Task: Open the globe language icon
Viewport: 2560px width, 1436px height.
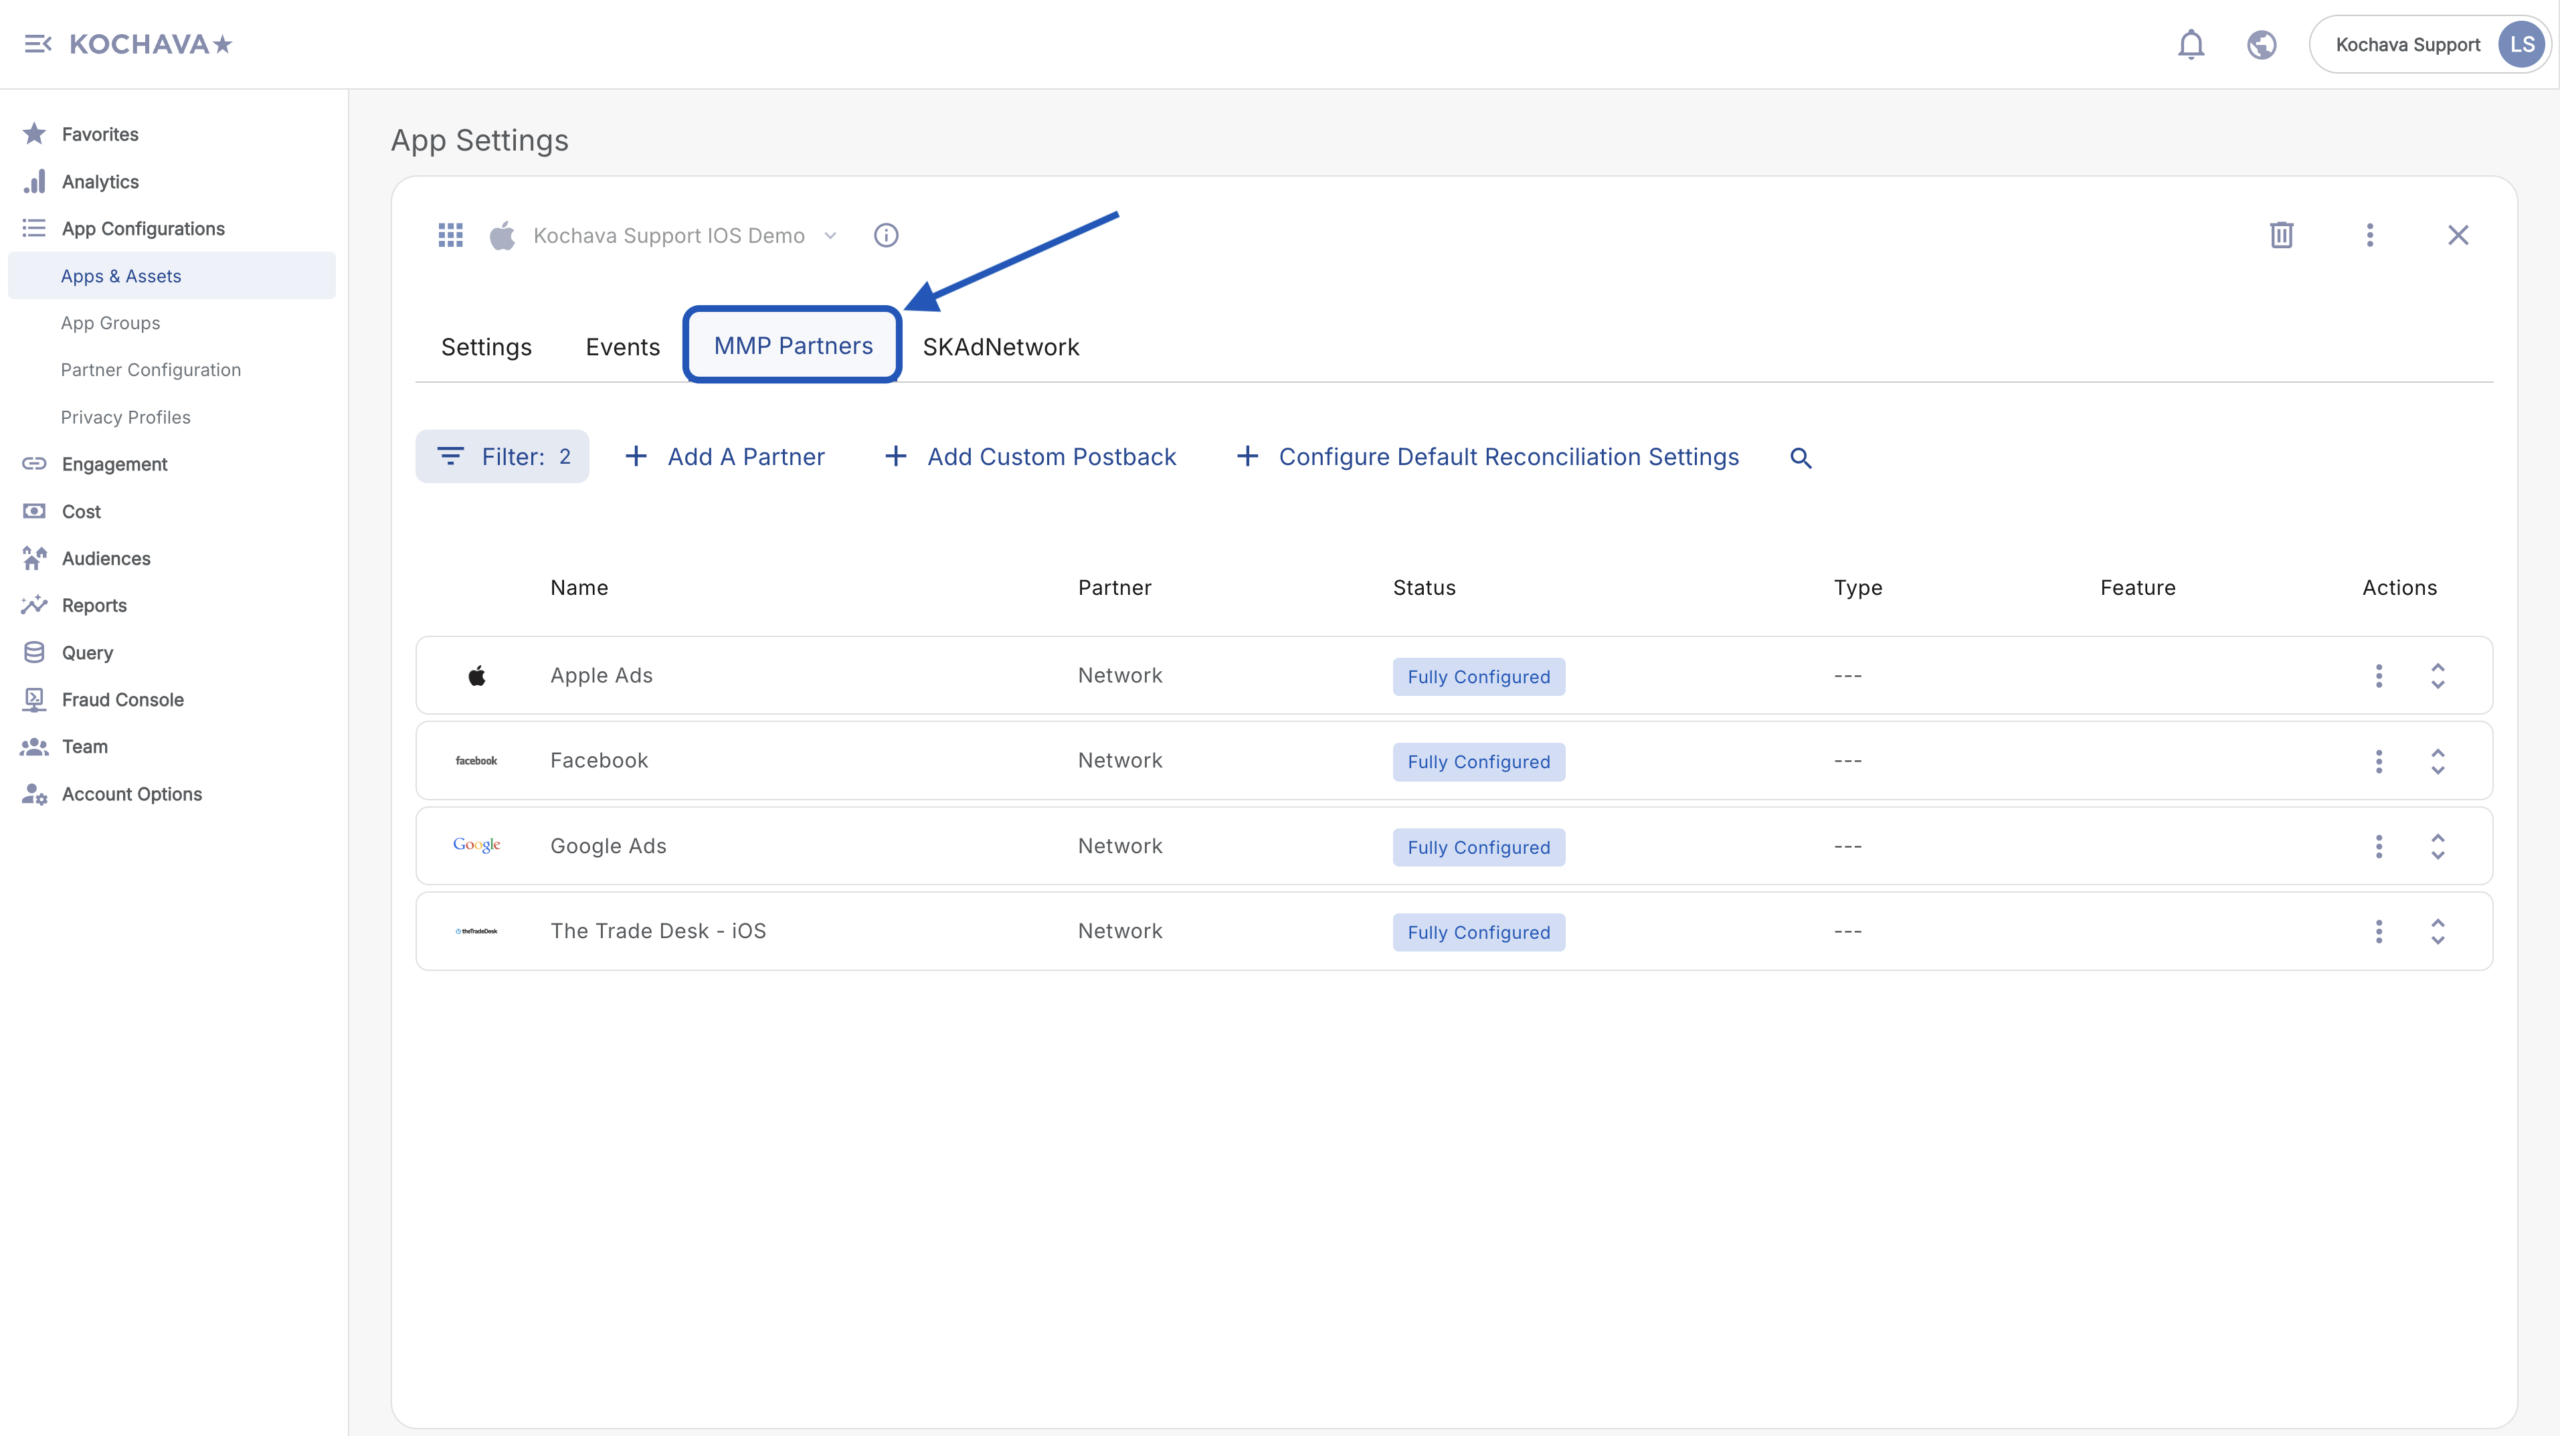Action: pyautogui.click(x=2261, y=44)
